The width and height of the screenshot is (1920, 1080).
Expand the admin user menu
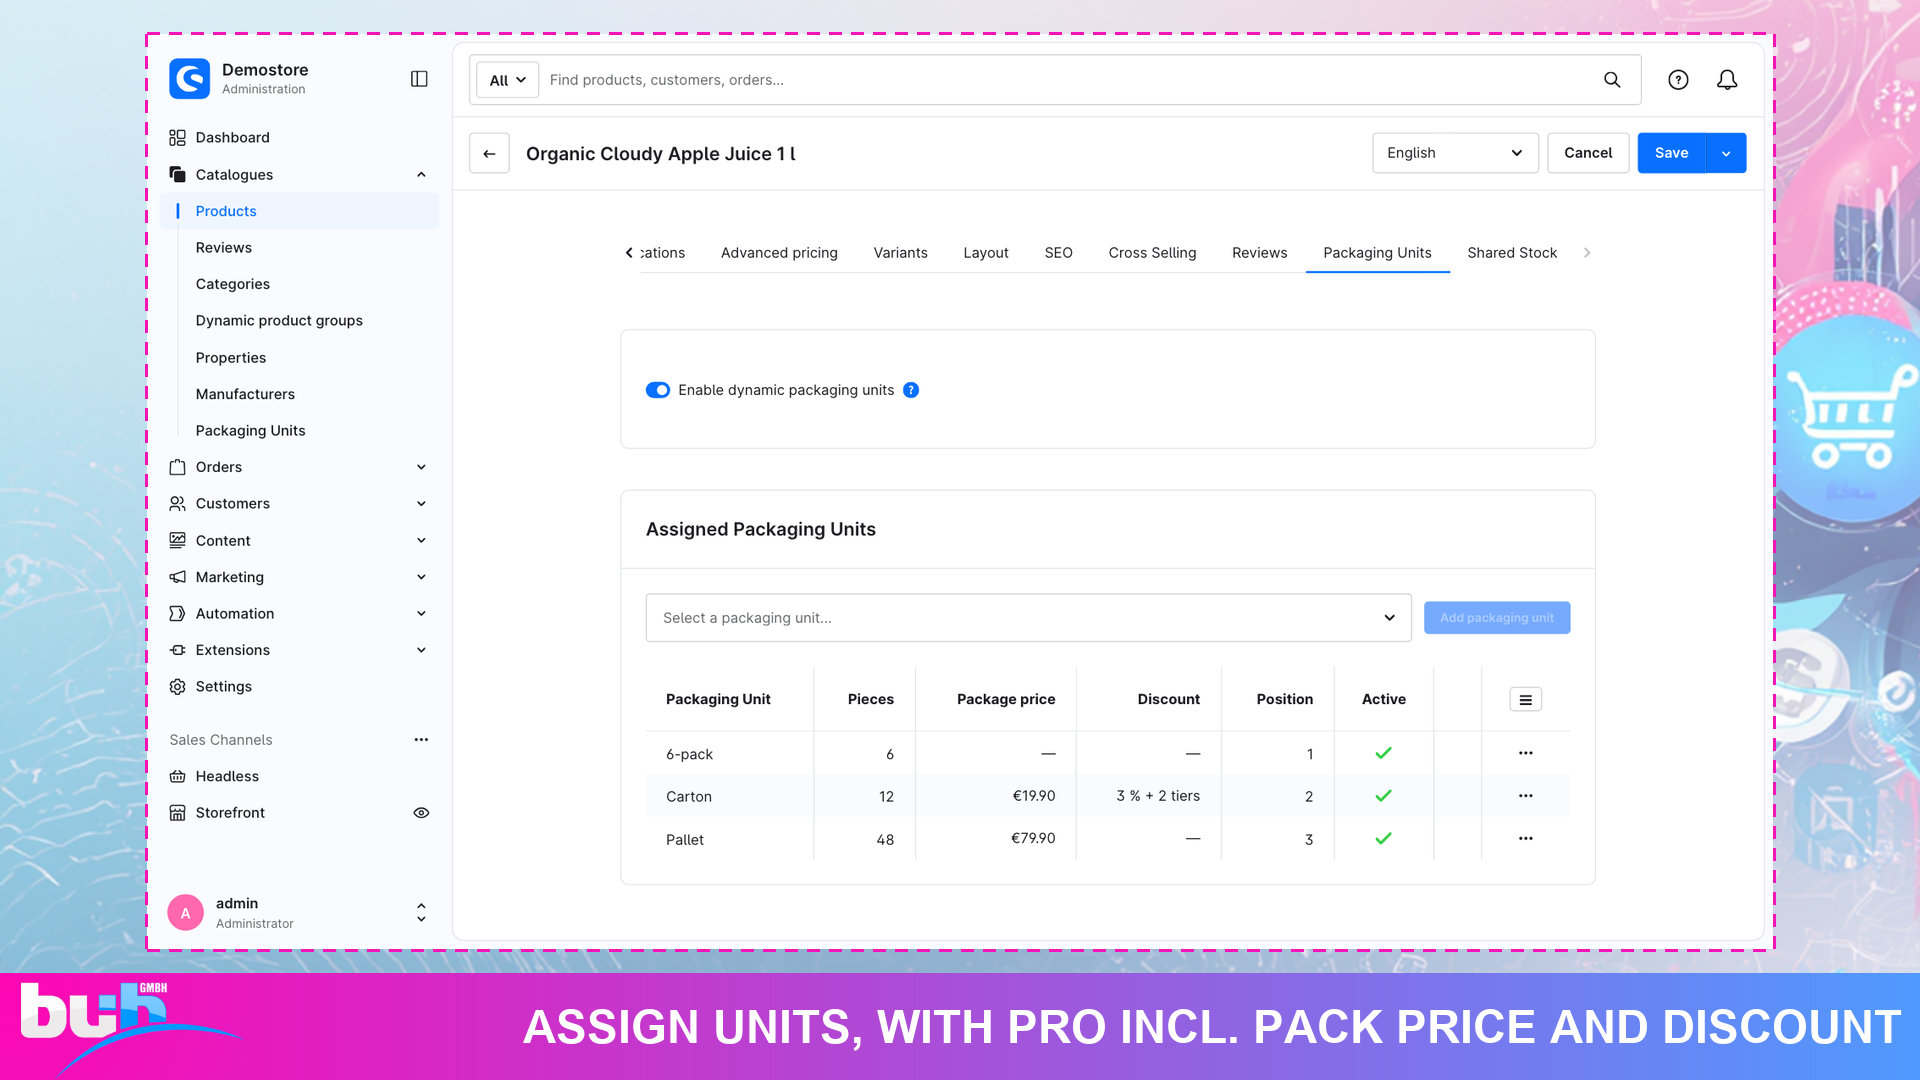point(421,912)
